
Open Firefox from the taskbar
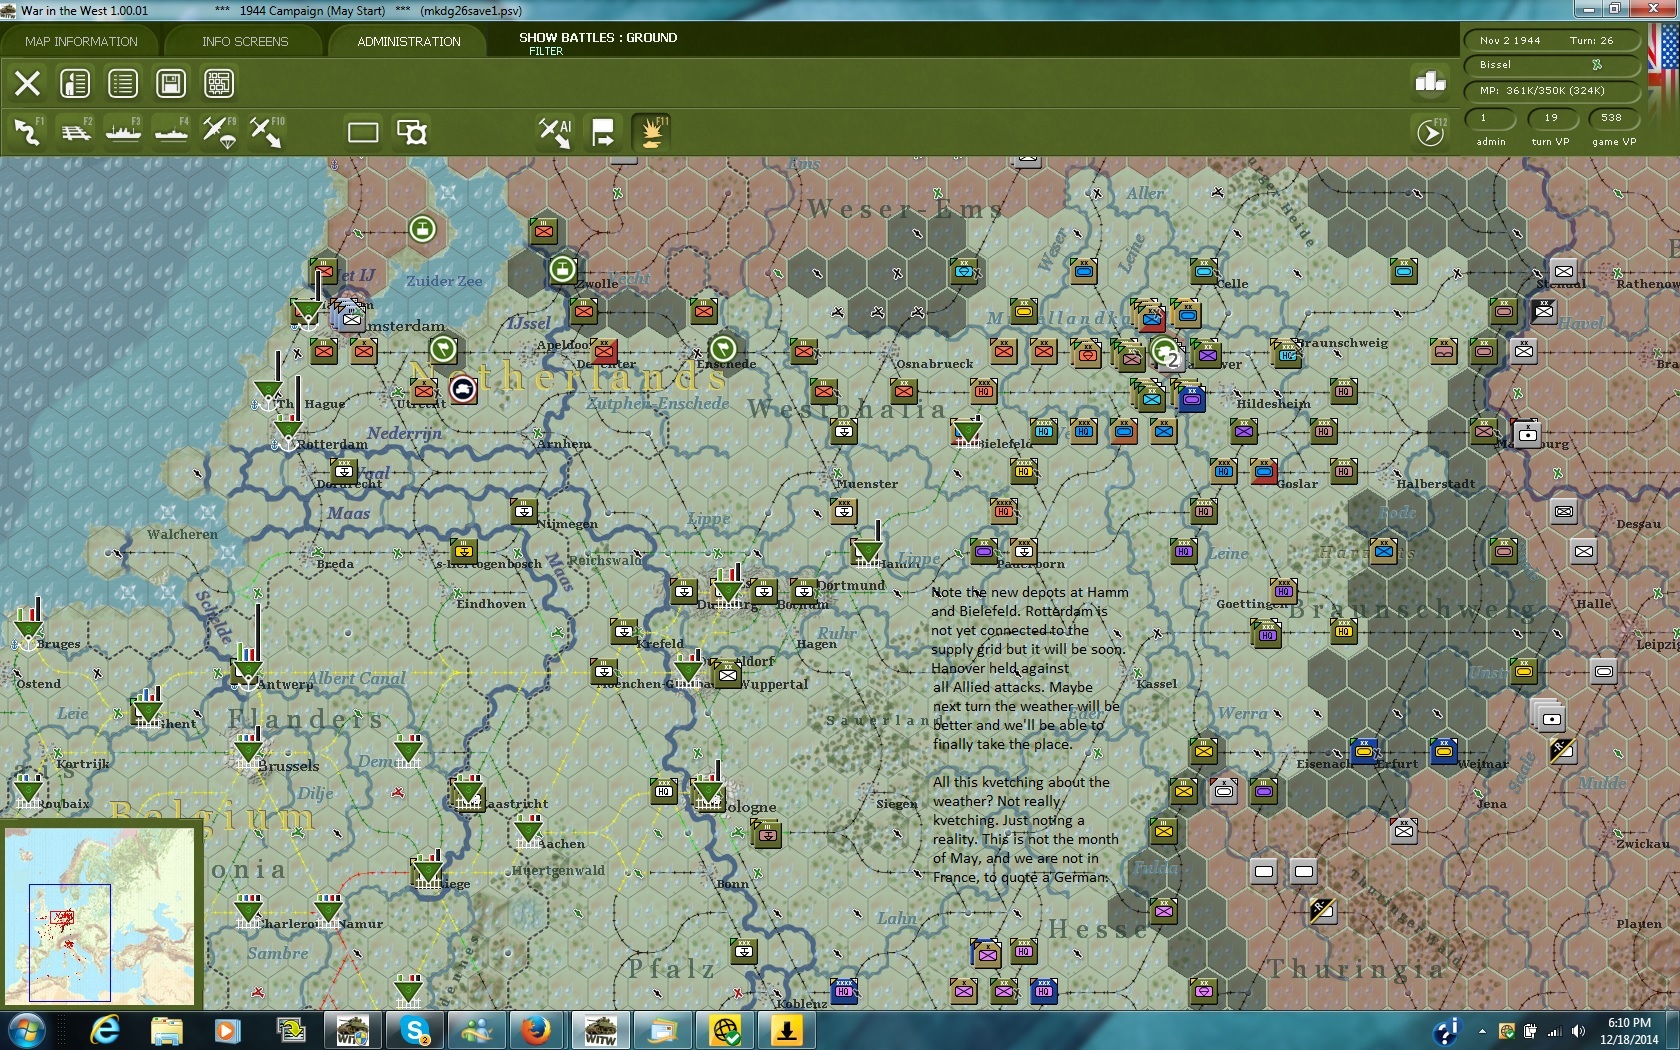(x=536, y=1030)
